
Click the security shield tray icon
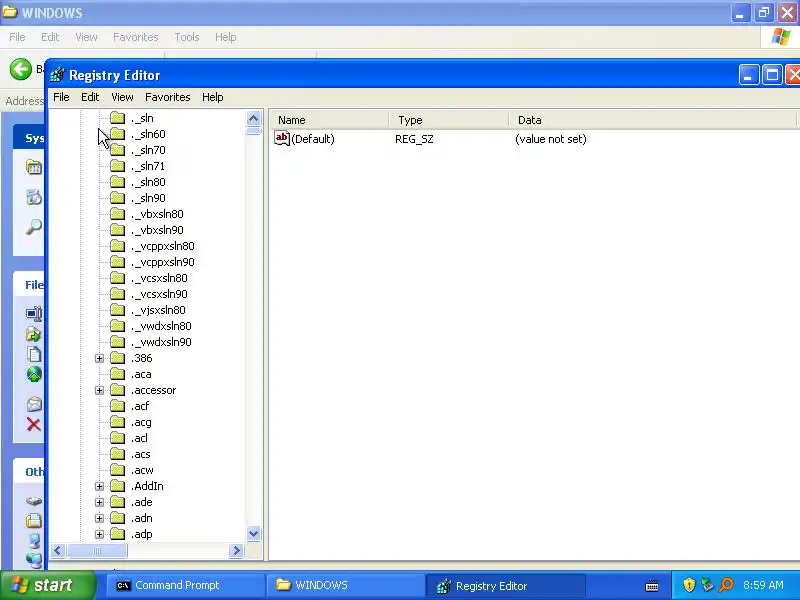coord(689,585)
